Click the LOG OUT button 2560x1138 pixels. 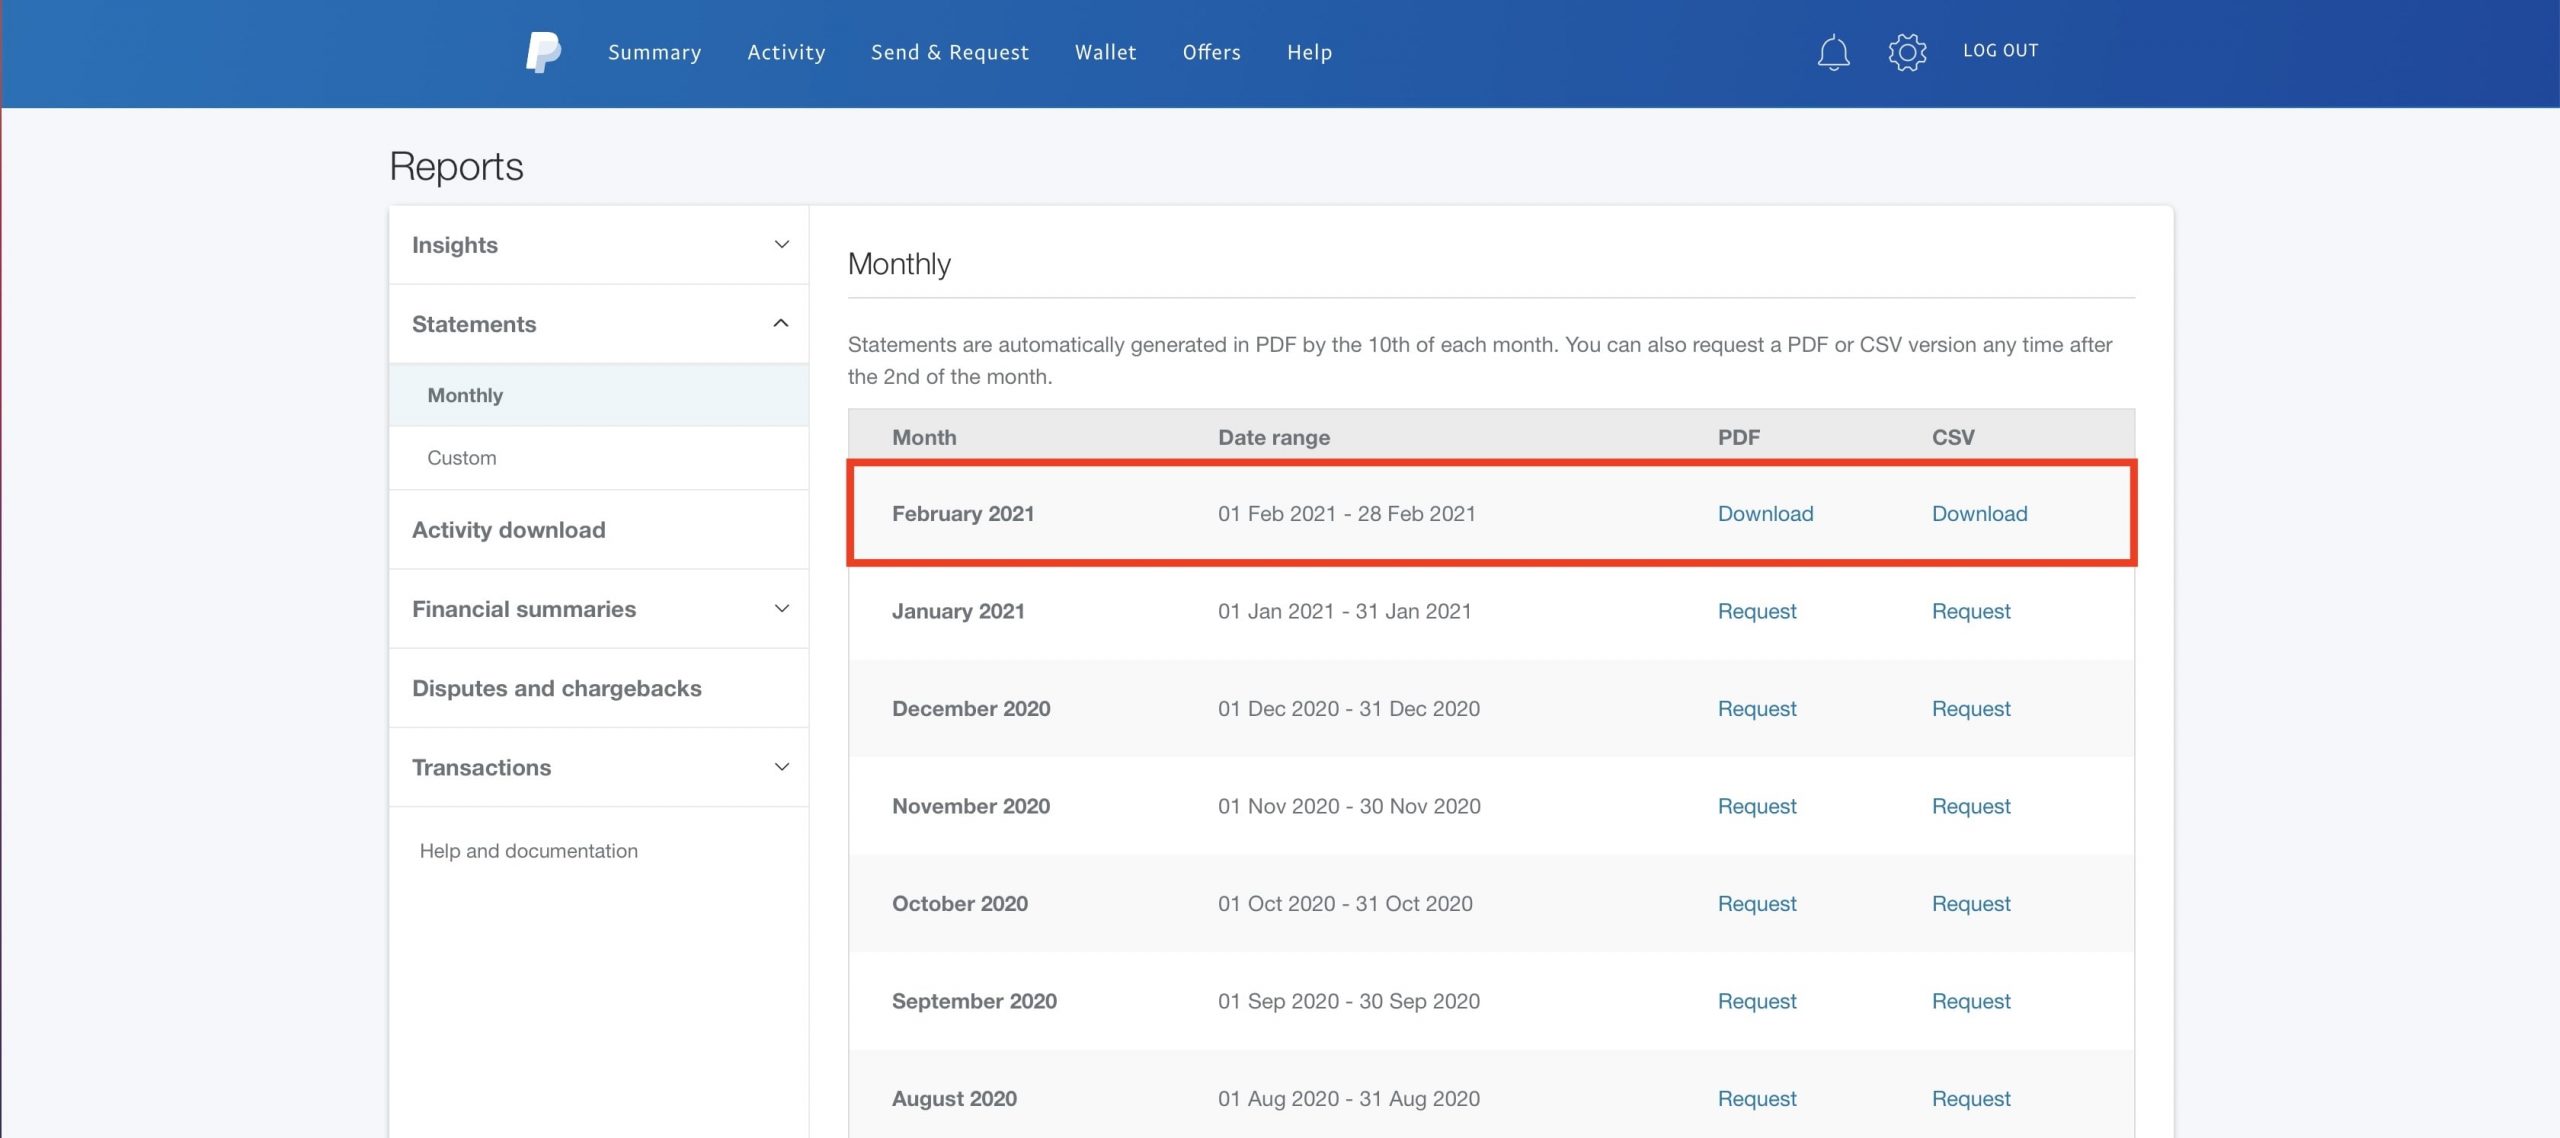[x=2000, y=51]
